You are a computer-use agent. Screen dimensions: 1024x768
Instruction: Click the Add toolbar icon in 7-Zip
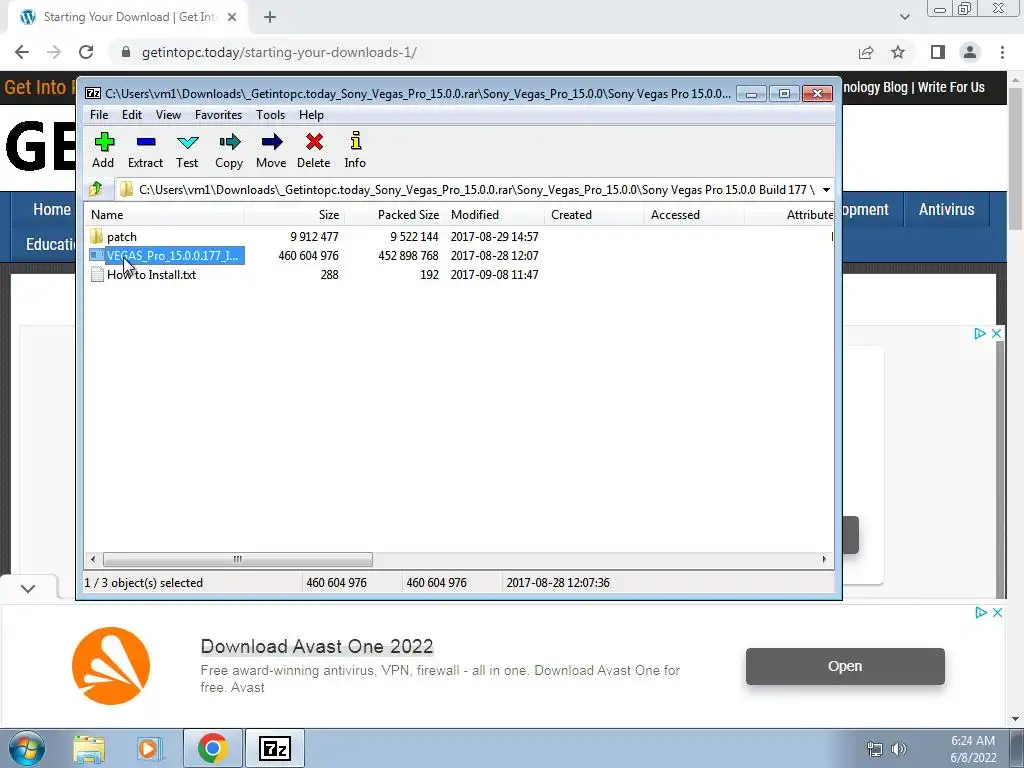tap(103, 150)
